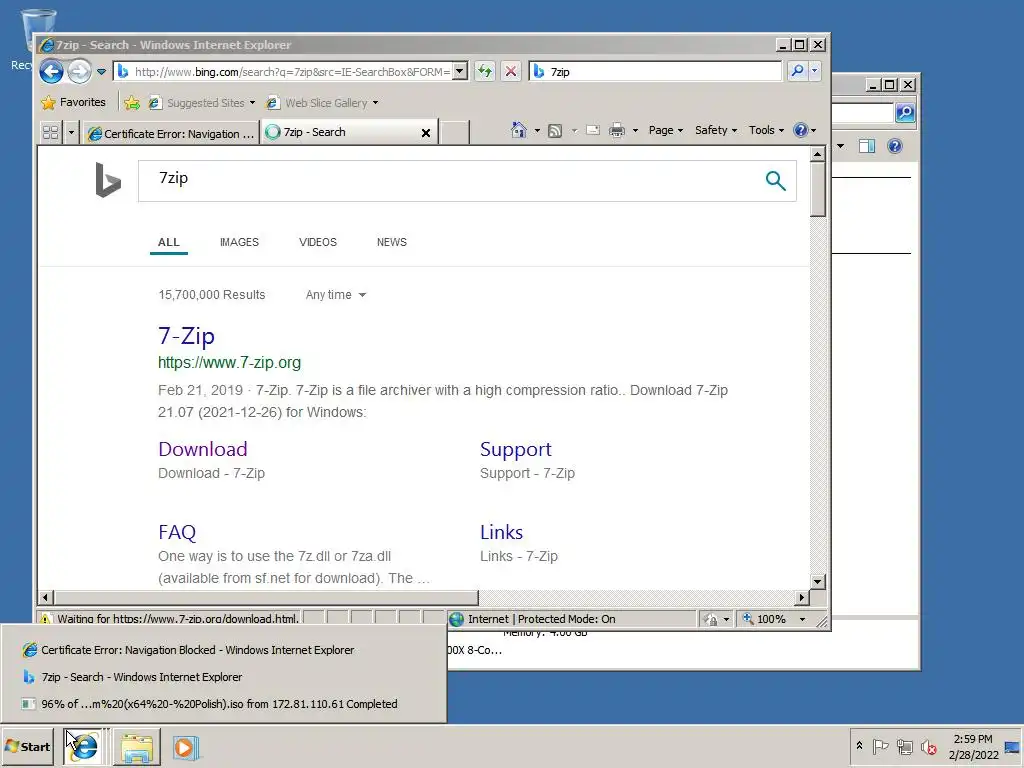Click the https://www.7-zip.org URL link
1024x768 pixels.
(x=229, y=362)
